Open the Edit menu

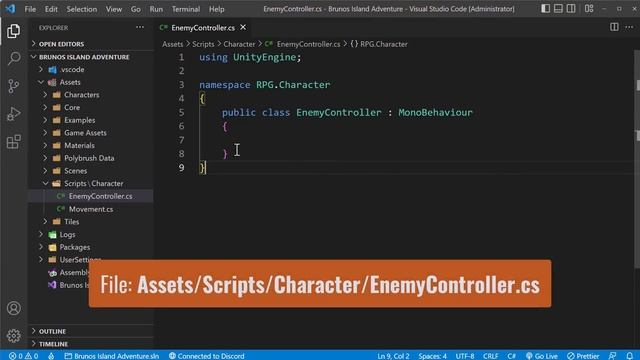tap(51, 9)
